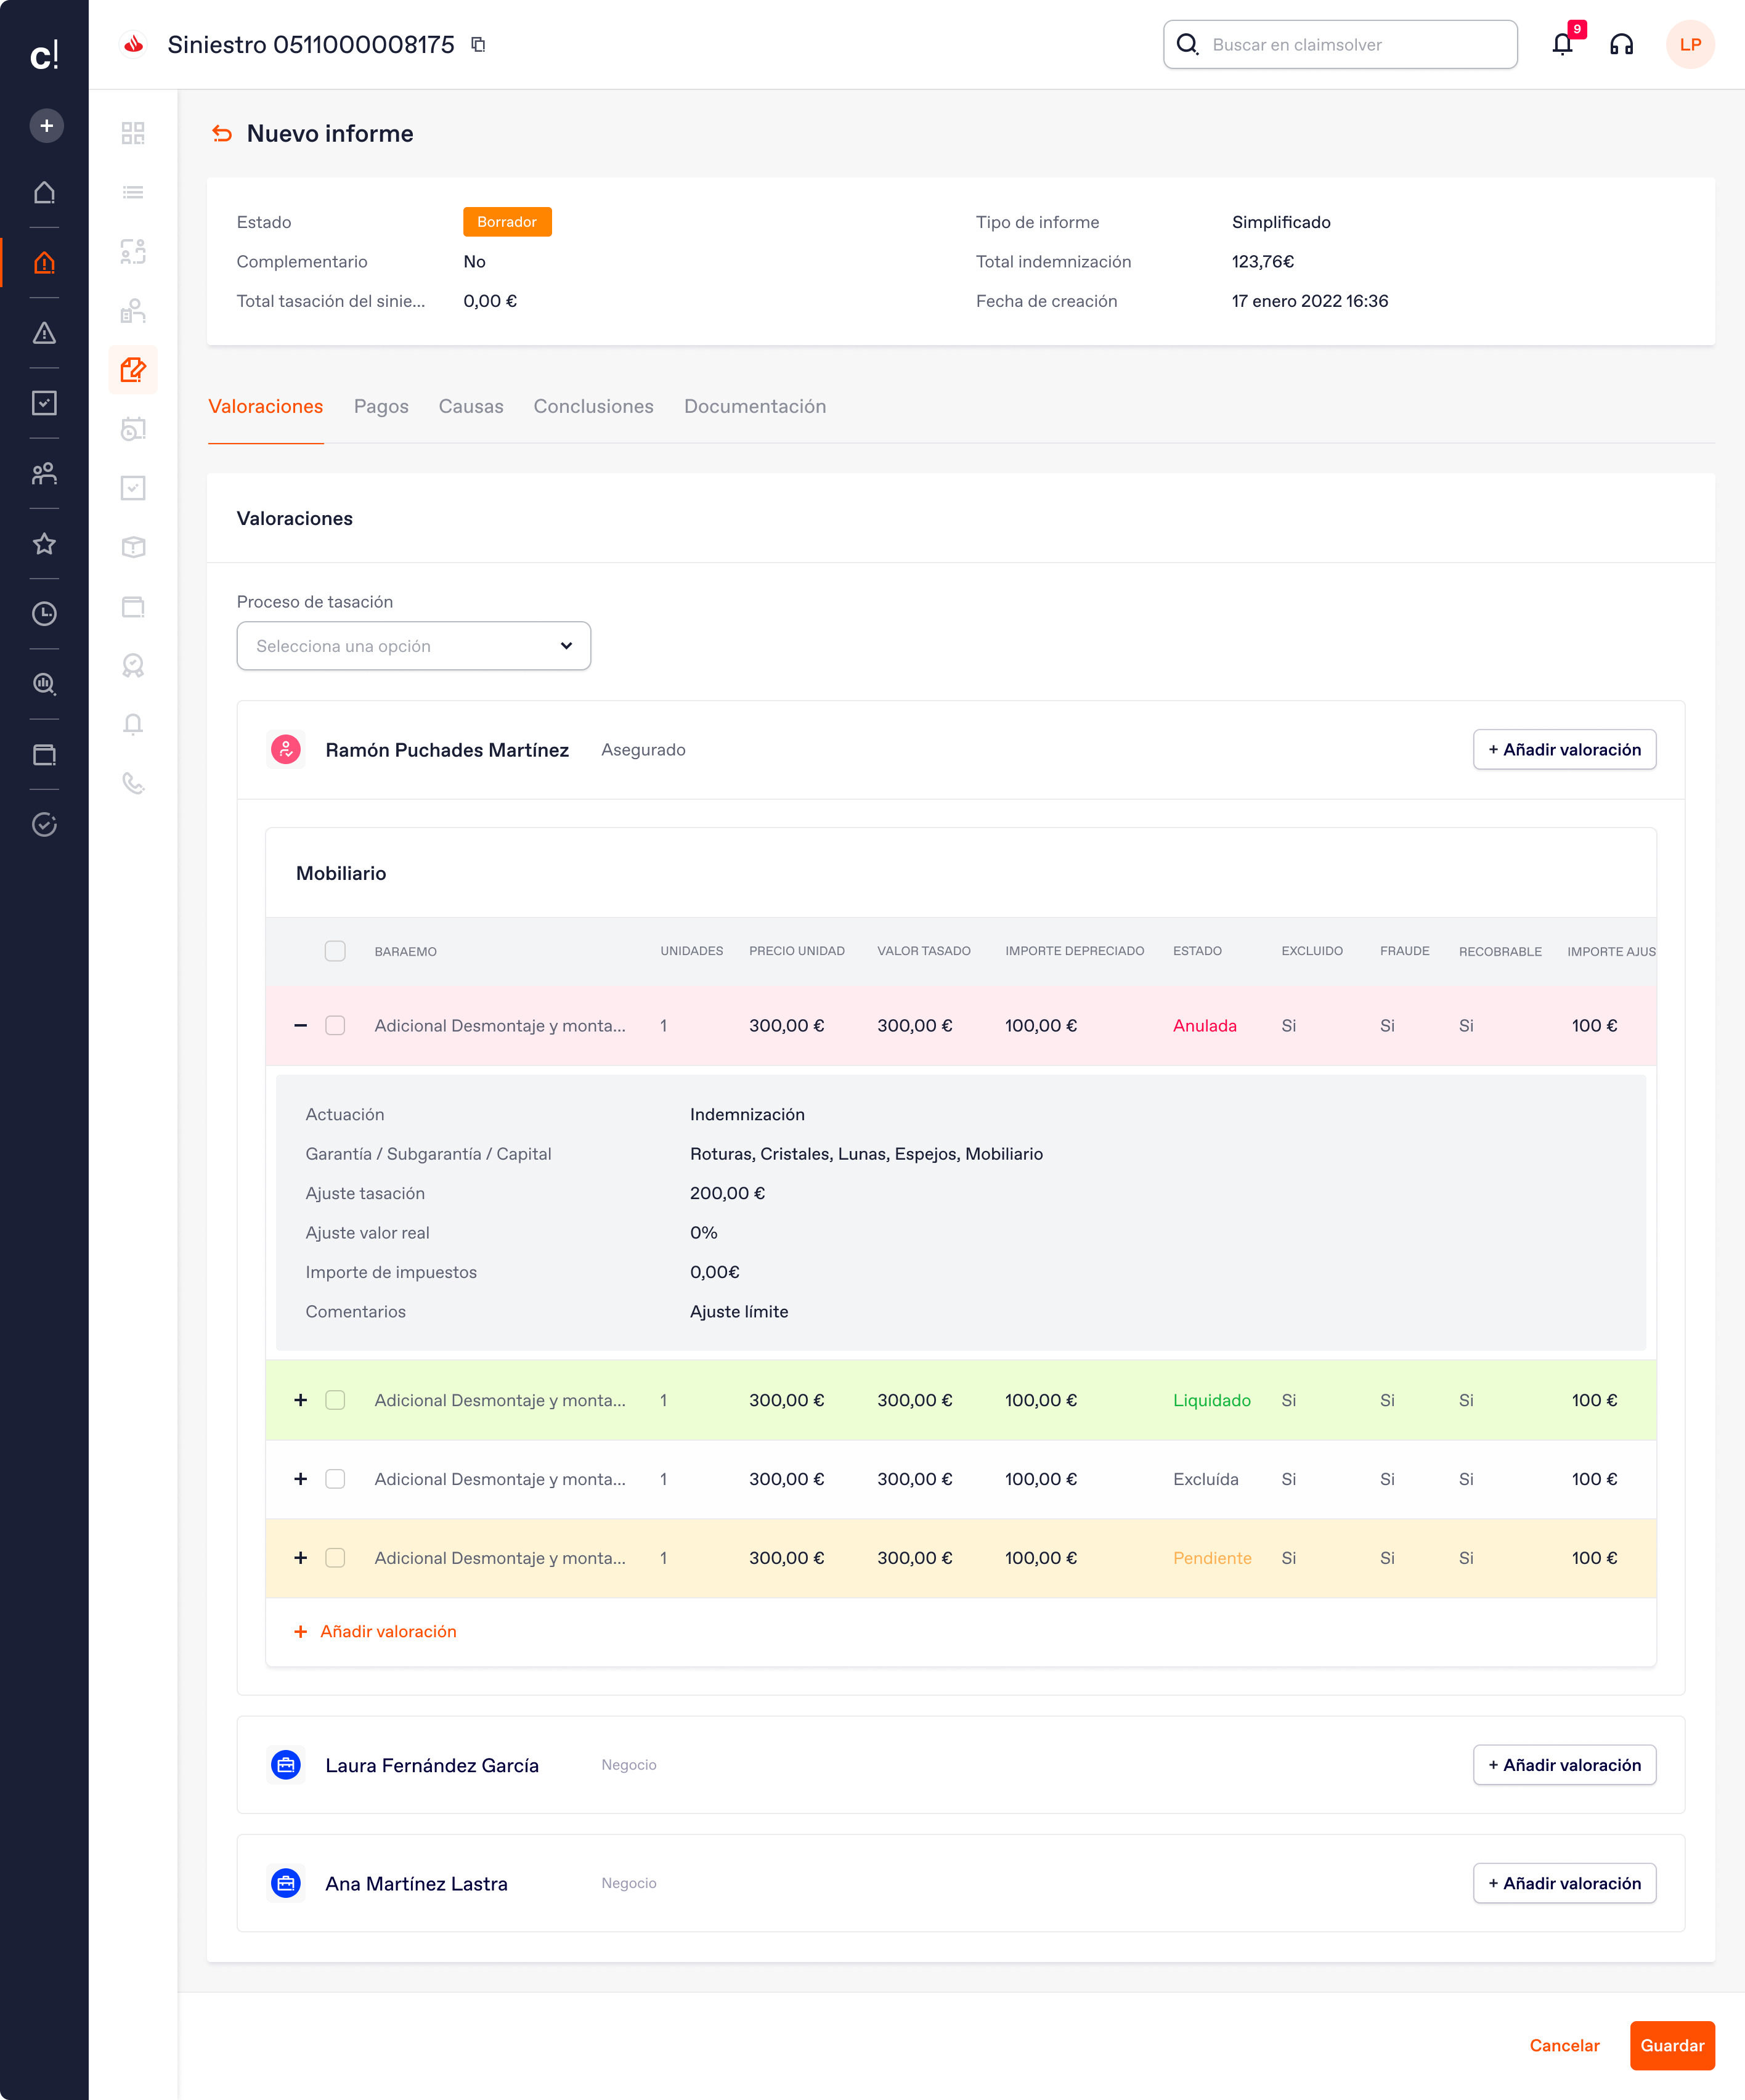Open the home icon in dark sidebar
This screenshot has height=2100, width=1745.
44,192
